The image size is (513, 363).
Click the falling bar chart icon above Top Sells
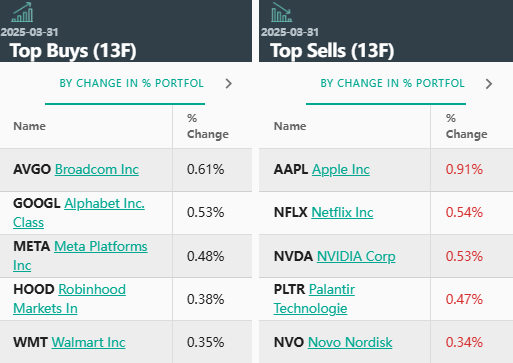coord(282,12)
